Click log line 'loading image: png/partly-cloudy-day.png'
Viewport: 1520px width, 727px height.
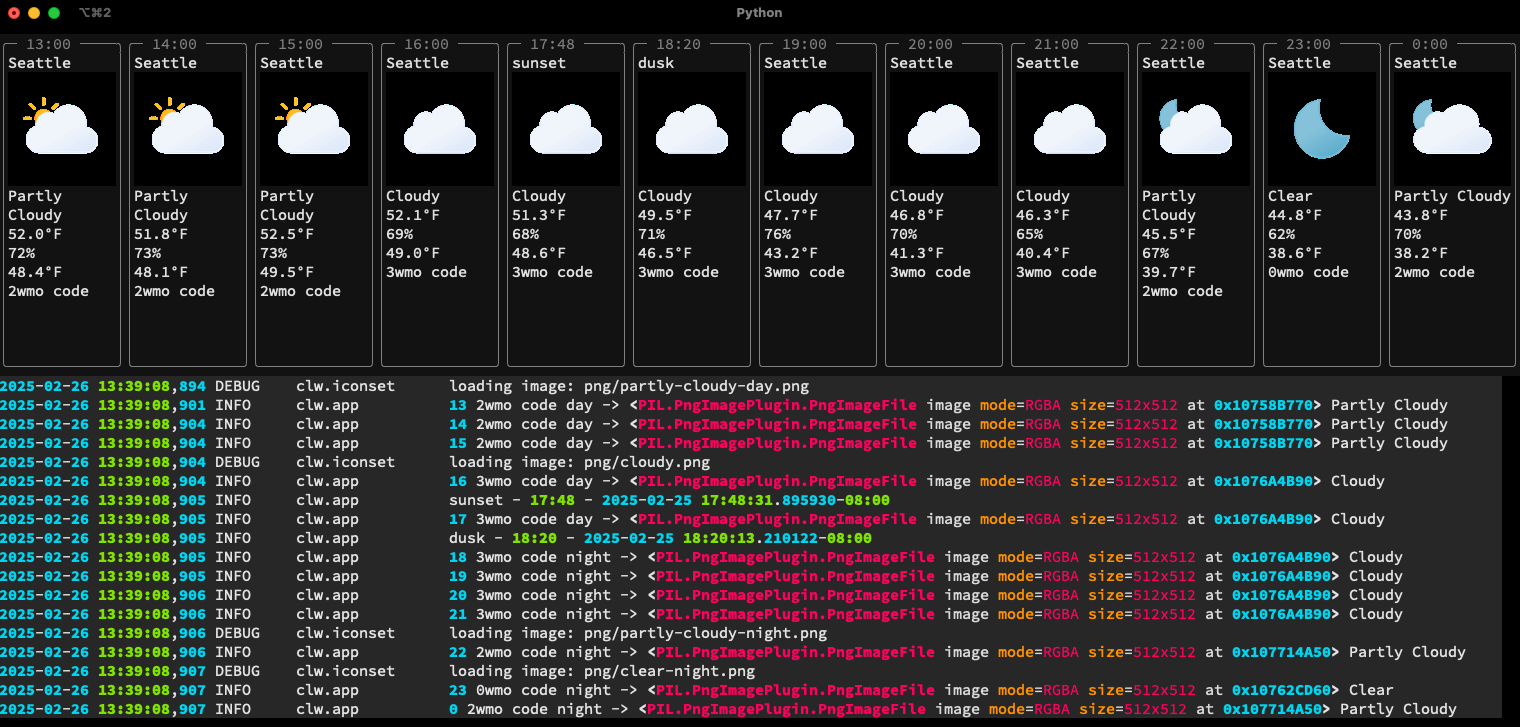pyautogui.click(x=629, y=386)
